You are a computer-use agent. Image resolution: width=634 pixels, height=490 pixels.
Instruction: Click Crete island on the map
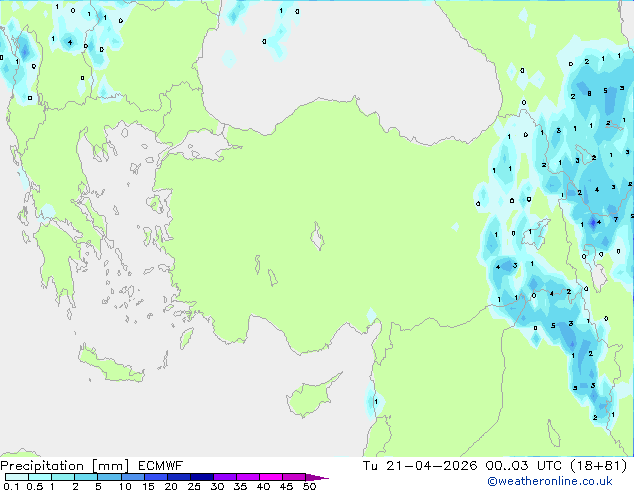[111, 365]
